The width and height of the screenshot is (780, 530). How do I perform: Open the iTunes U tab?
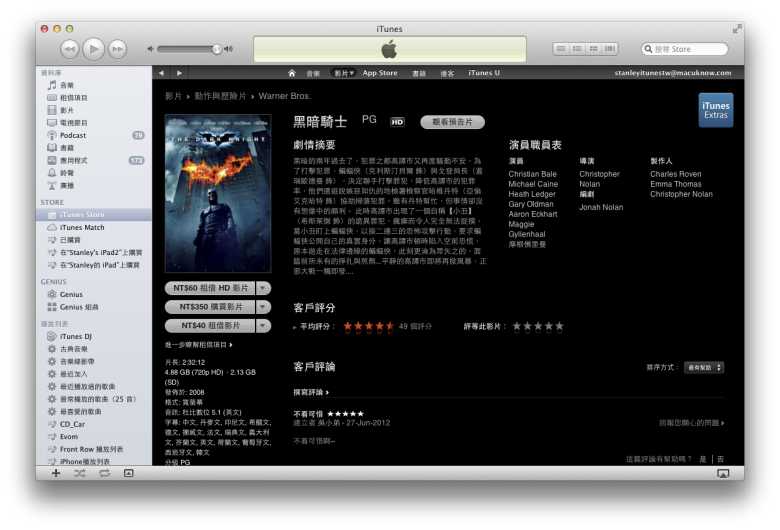pyautogui.click(x=484, y=73)
